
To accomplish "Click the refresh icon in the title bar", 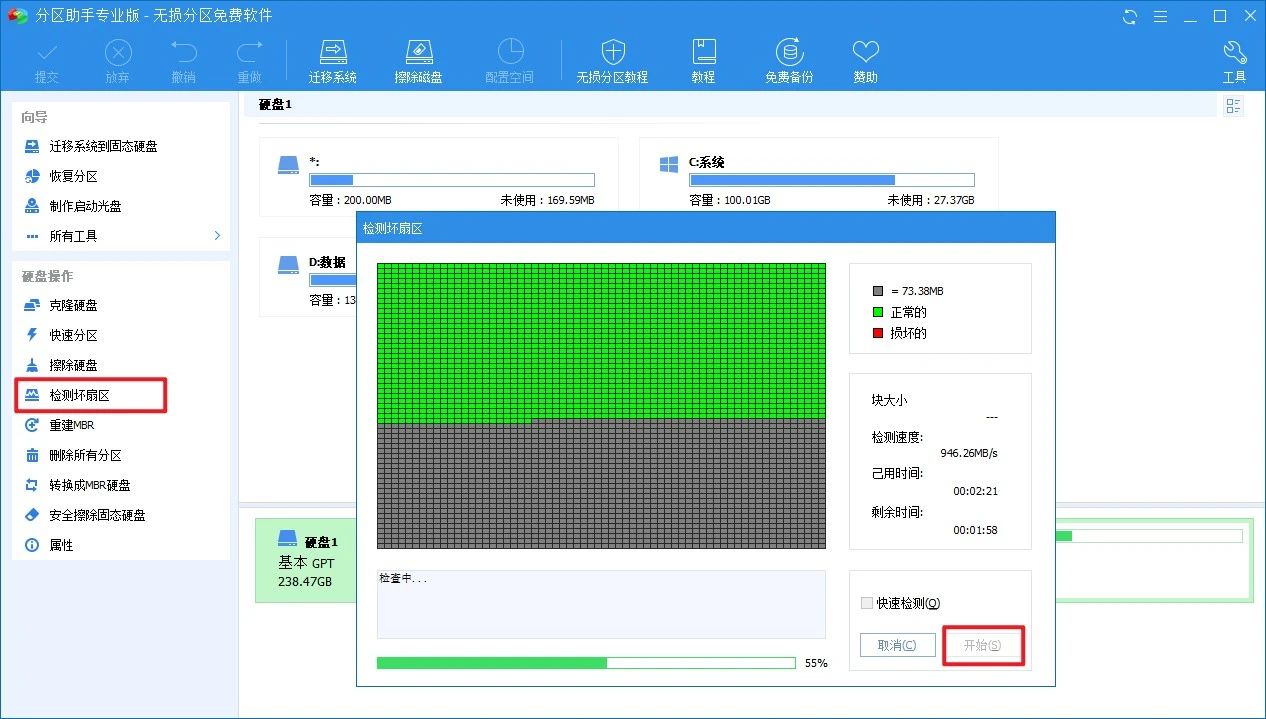I will (x=1129, y=16).
